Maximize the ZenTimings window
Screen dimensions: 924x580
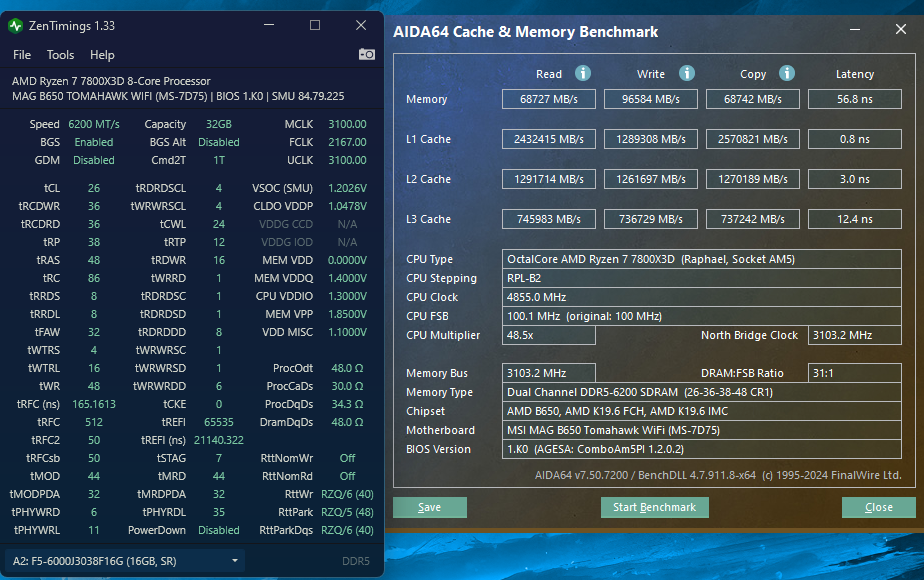[x=315, y=25]
